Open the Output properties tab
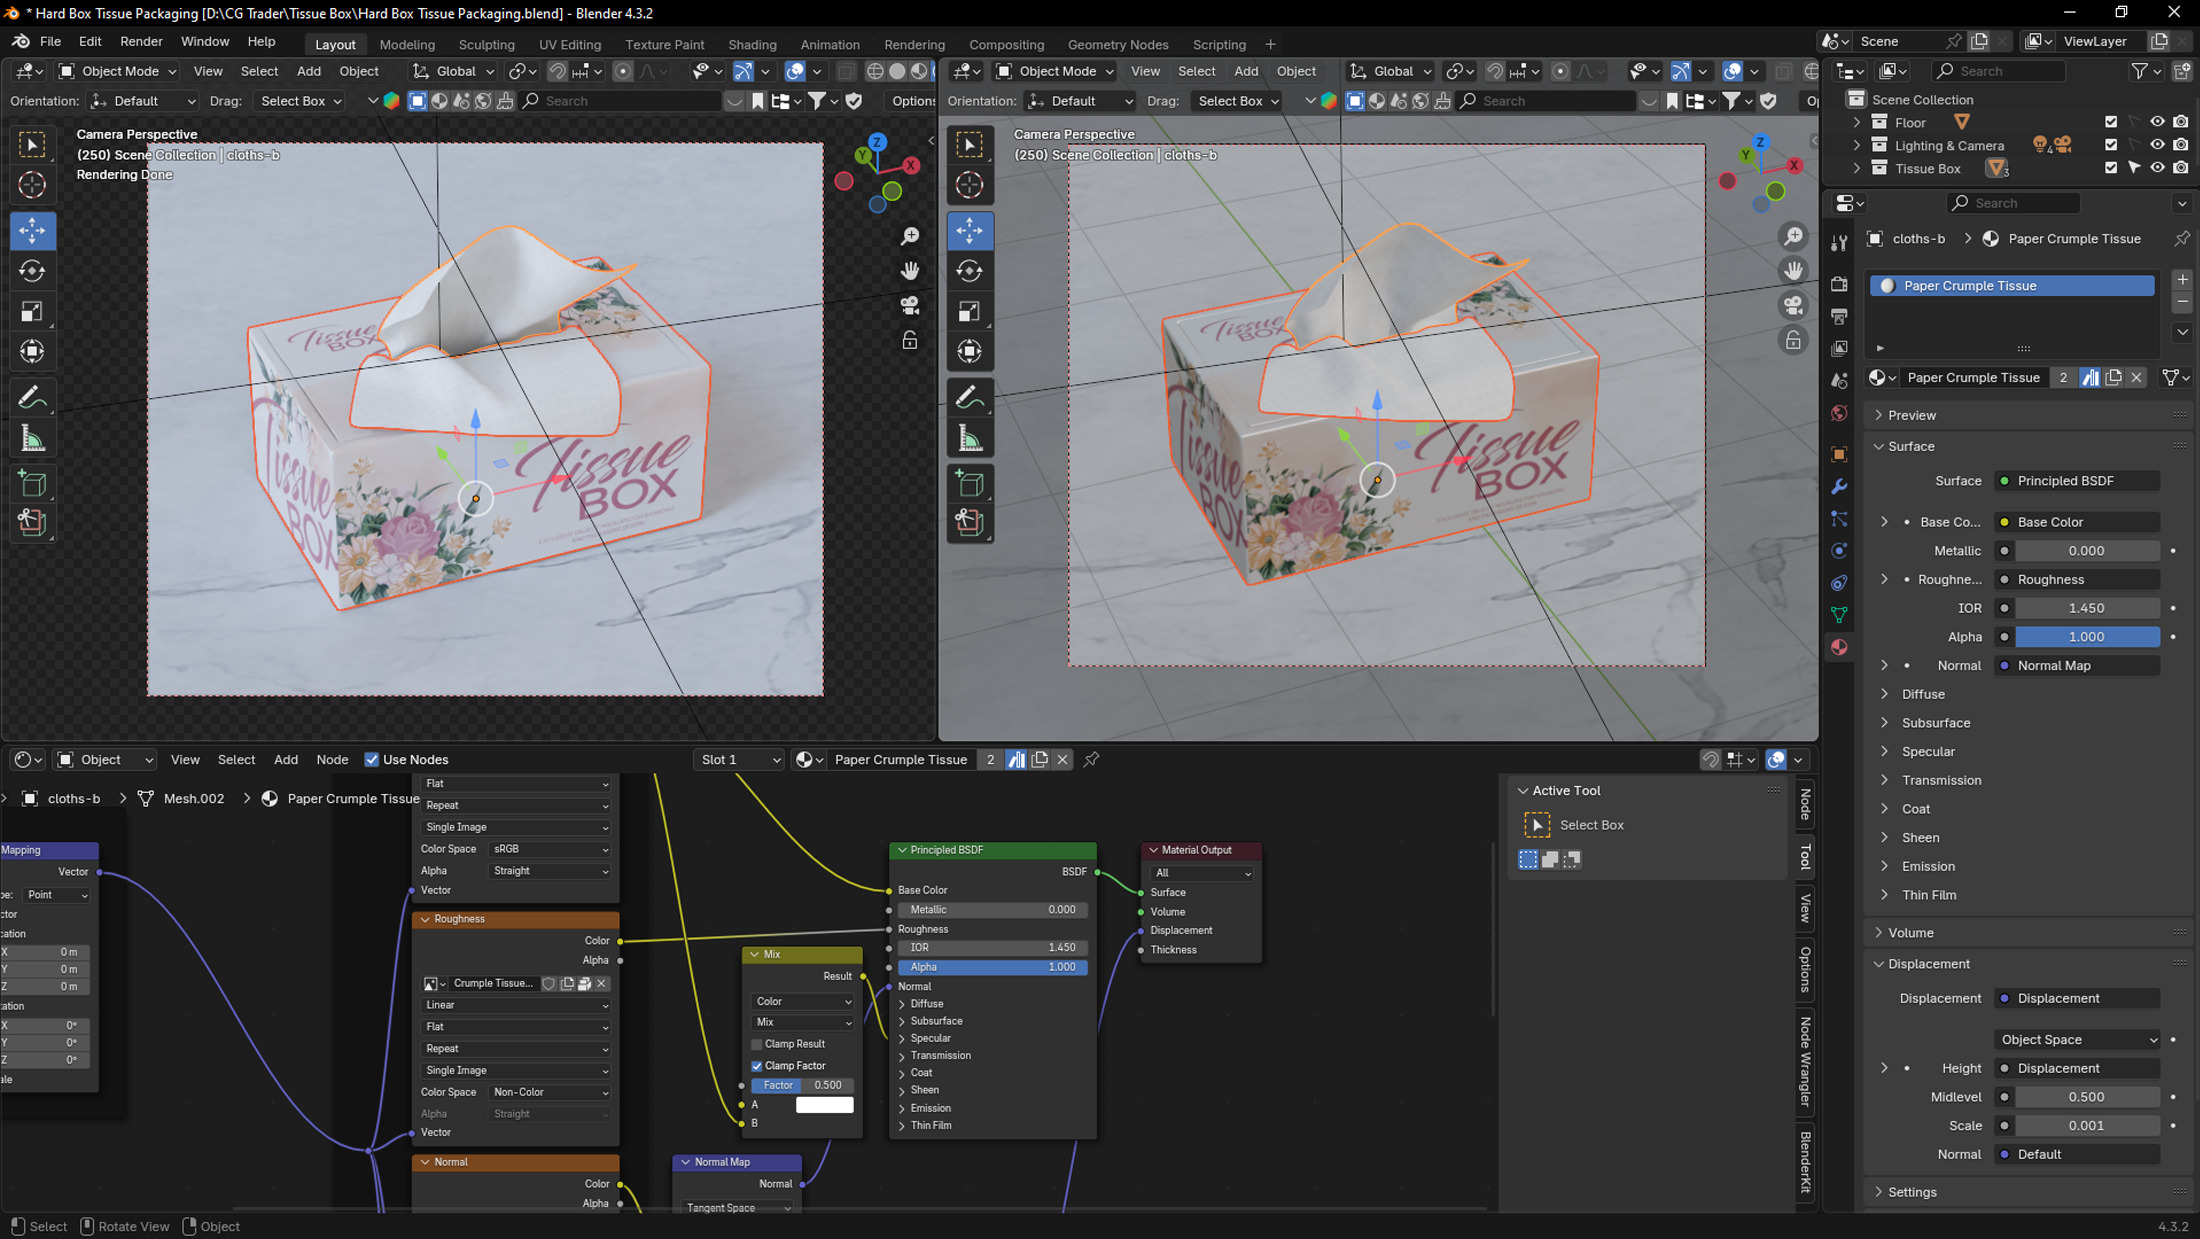Viewport: 2200px width, 1239px height. (1839, 316)
